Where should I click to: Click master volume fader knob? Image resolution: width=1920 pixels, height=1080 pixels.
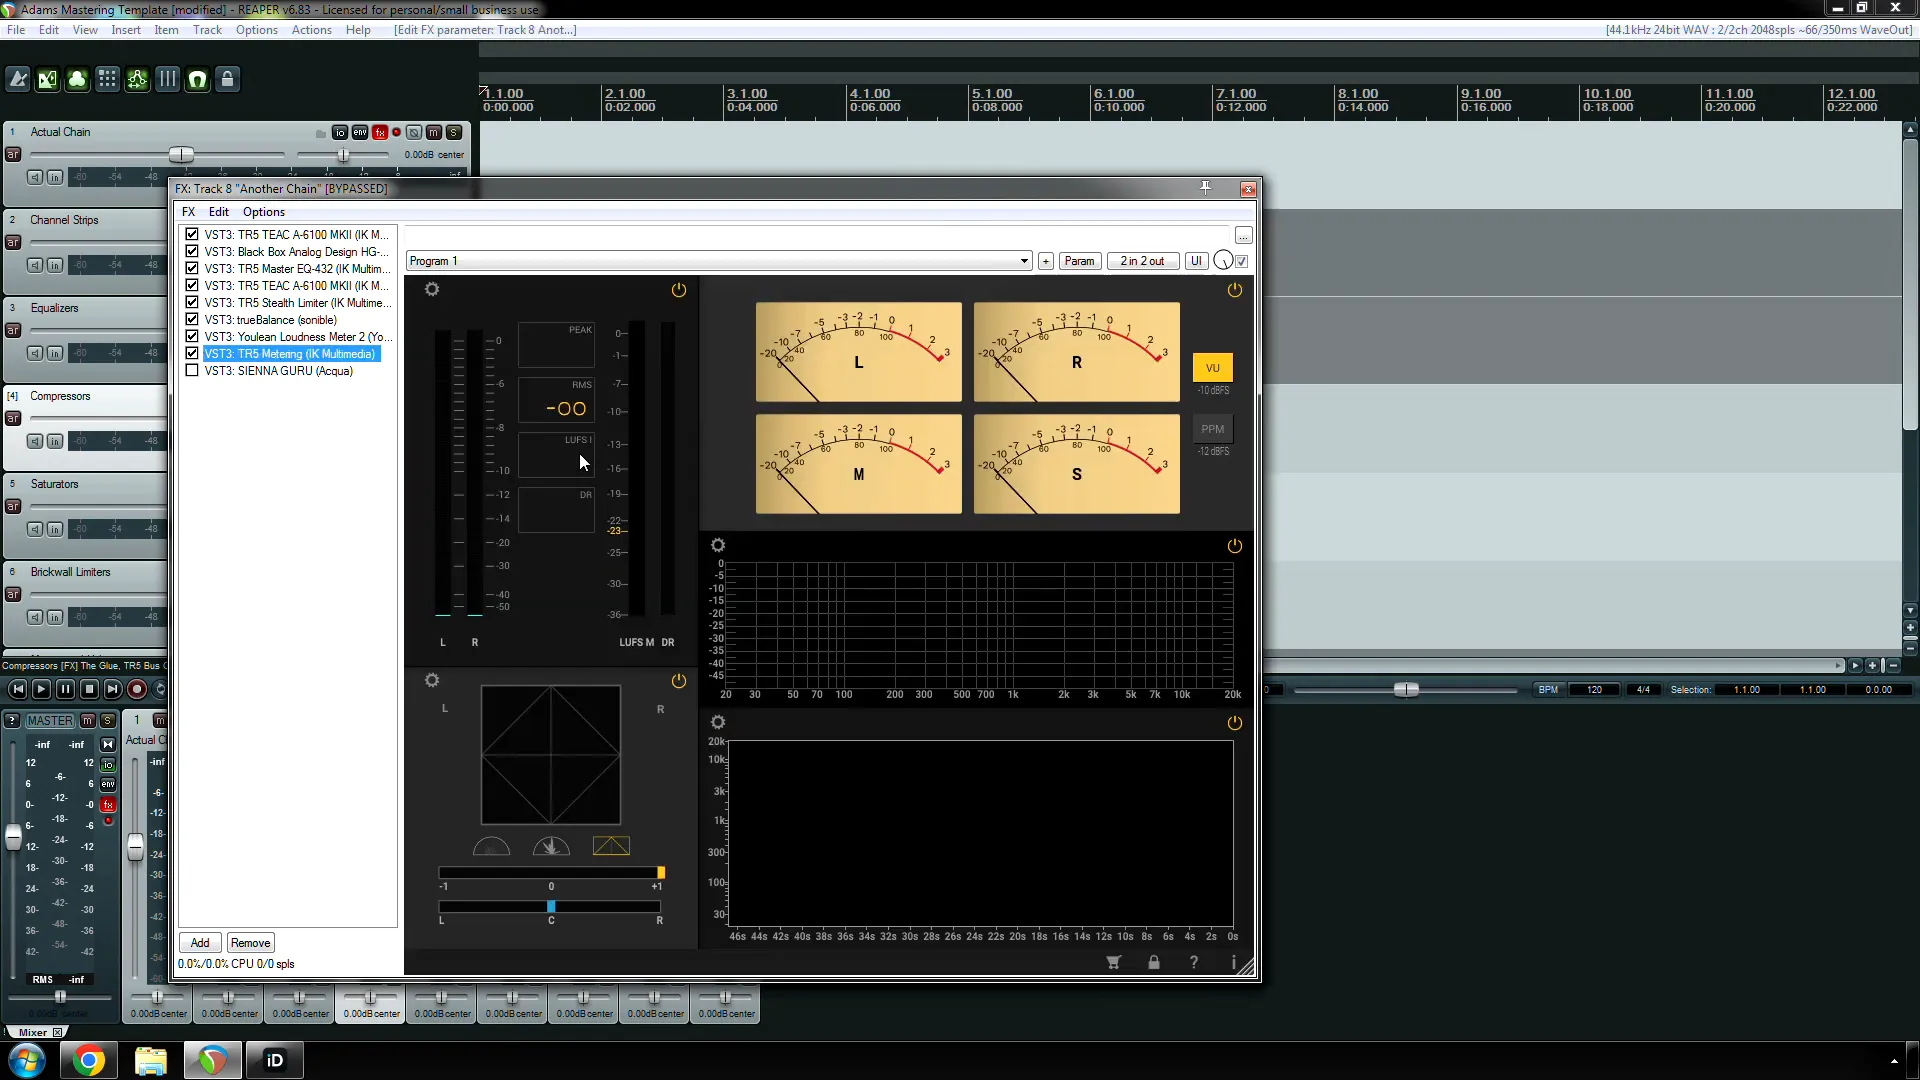pyautogui.click(x=13, y=837)
